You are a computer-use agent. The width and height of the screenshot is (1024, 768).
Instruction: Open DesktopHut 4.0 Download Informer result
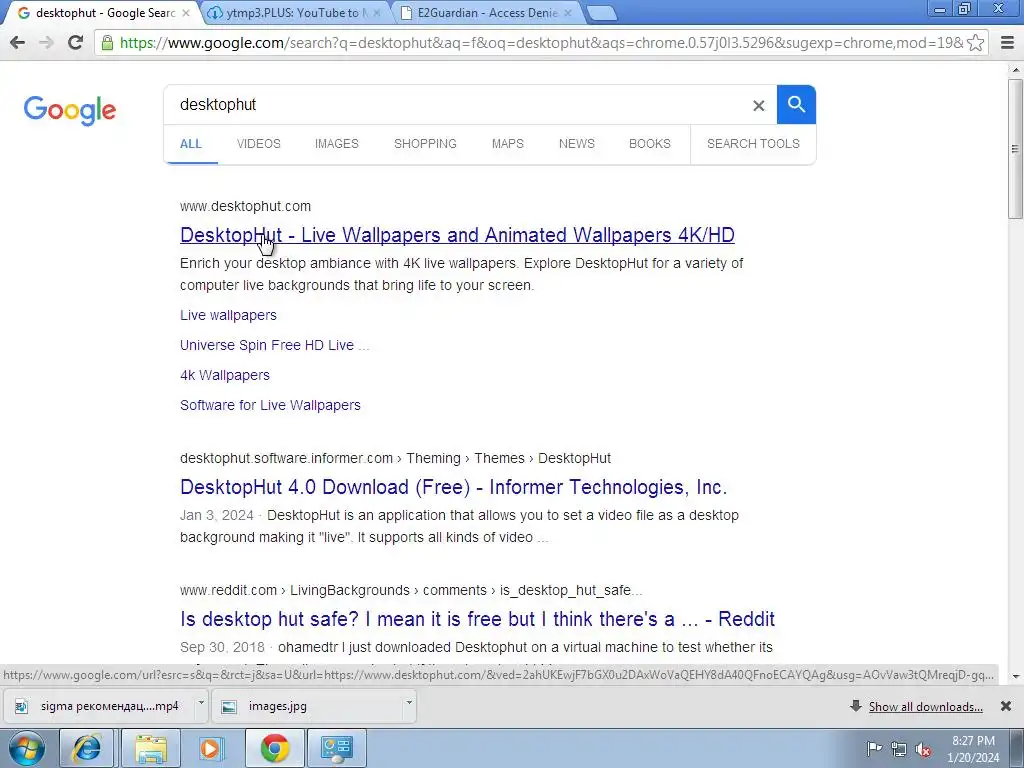coord(453,487)
